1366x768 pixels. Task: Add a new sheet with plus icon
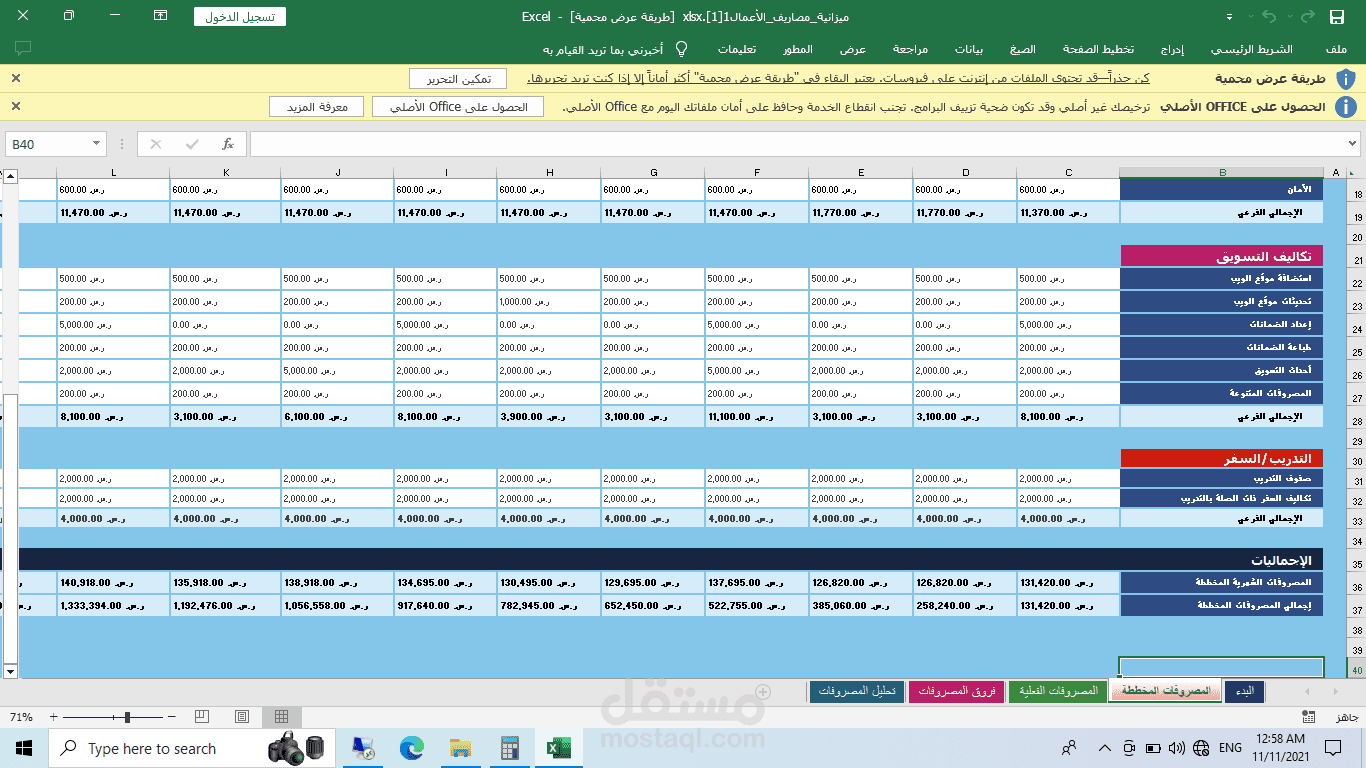pos(763,691)
